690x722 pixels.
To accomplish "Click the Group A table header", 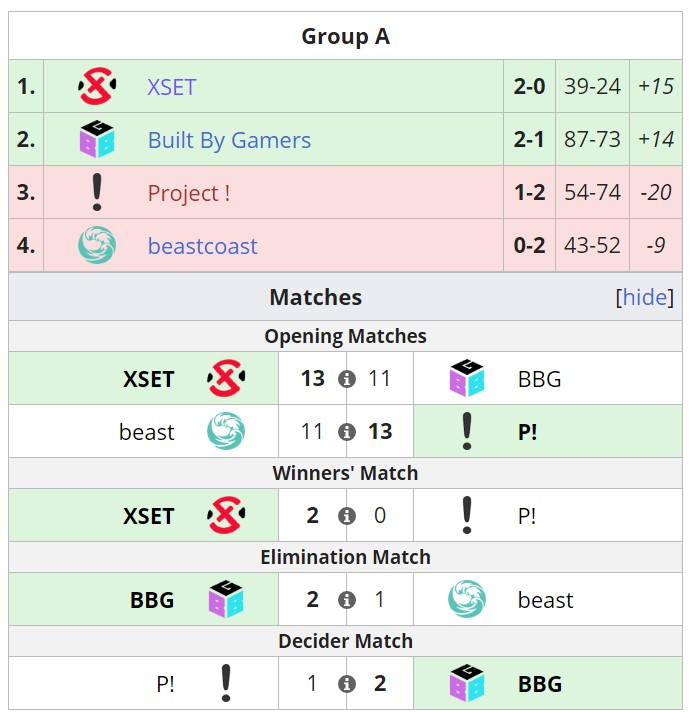I will point(345,36).
